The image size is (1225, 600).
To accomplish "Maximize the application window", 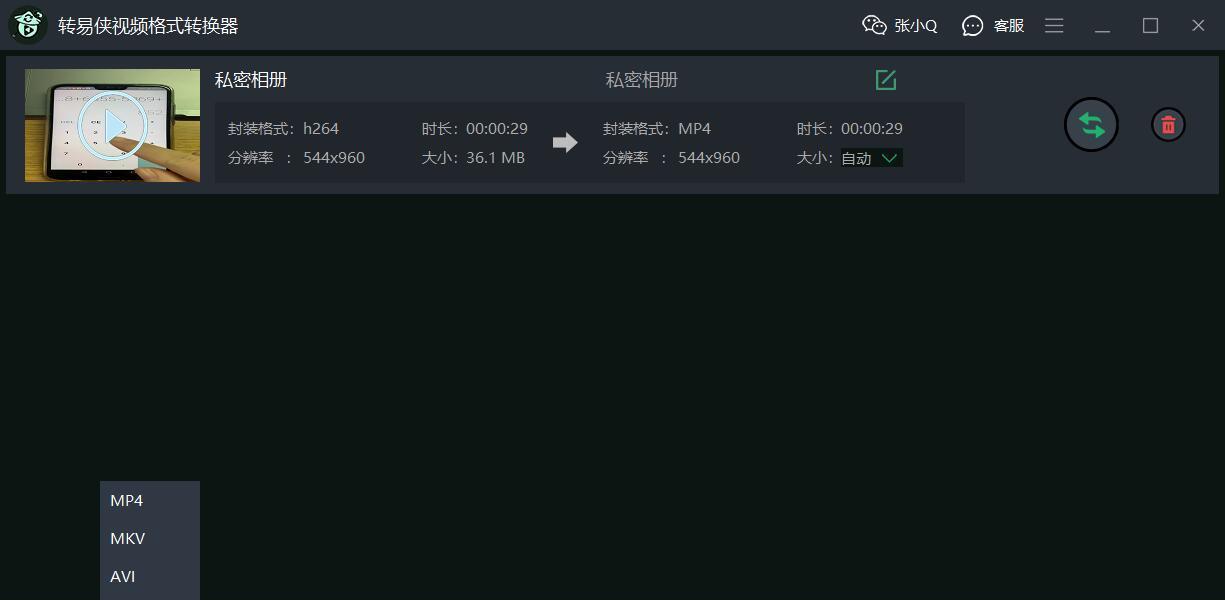I will tap(1150, 25).
